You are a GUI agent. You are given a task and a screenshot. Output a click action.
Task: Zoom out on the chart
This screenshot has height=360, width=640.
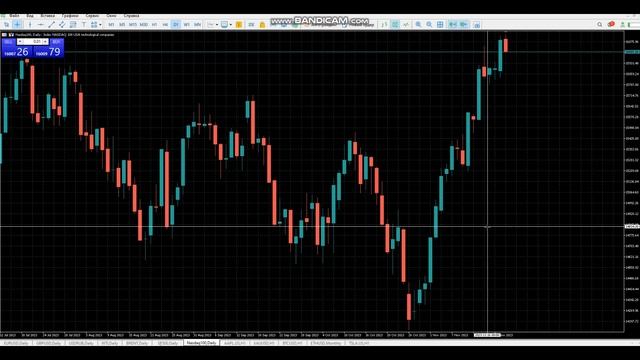[x=429, y=25]
